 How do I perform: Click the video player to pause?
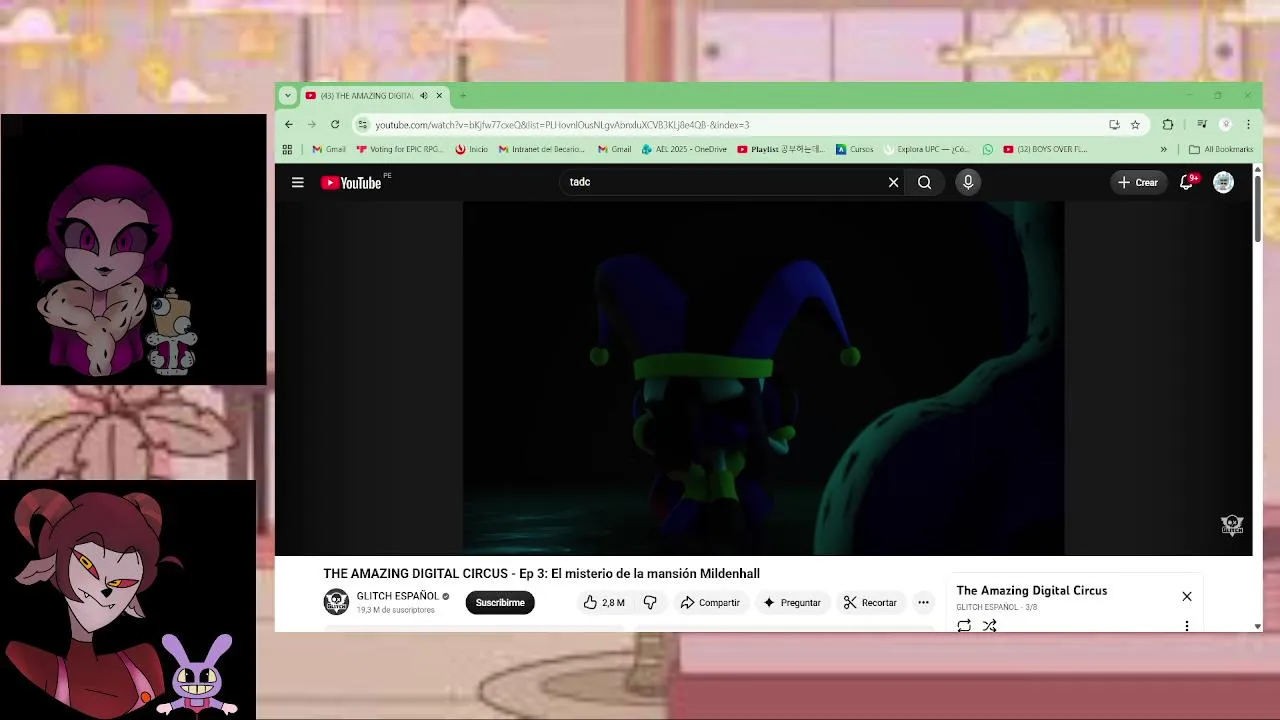pyautogui.click(x=763, y=378)
